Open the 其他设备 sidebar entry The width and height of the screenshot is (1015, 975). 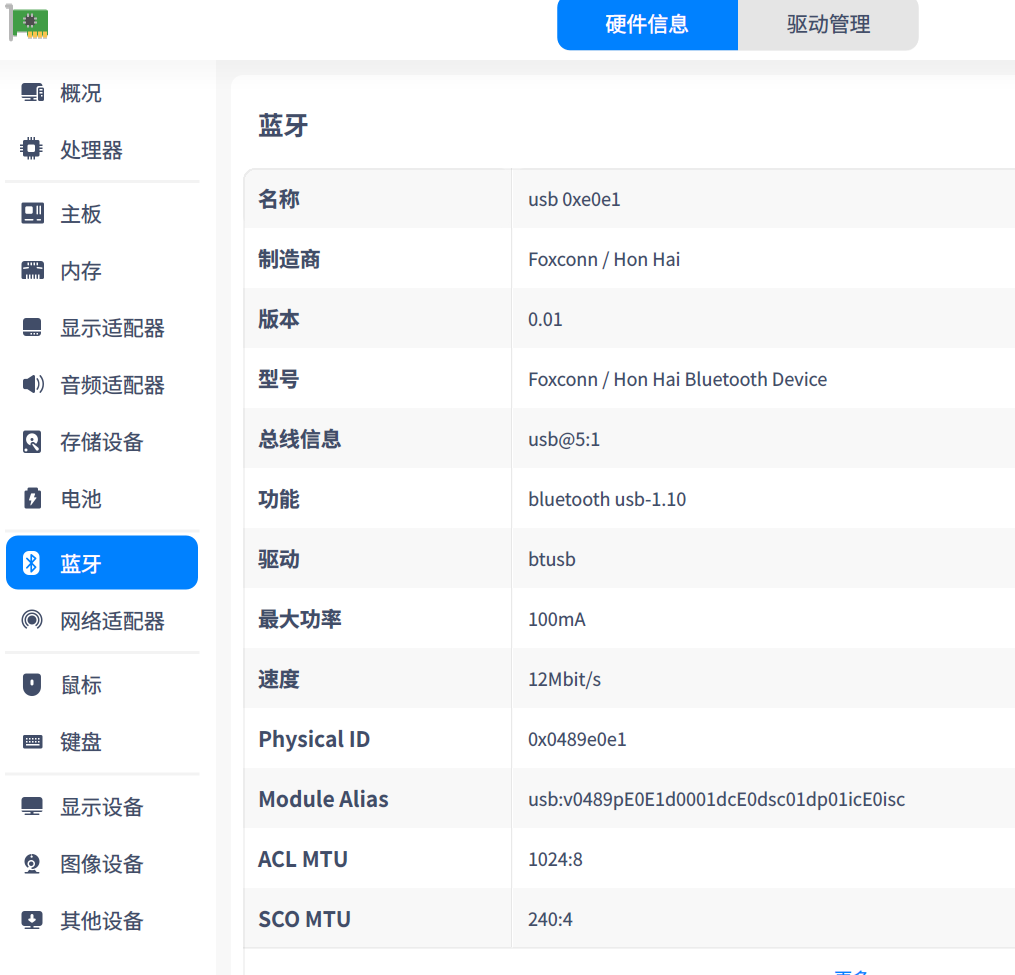102,921
